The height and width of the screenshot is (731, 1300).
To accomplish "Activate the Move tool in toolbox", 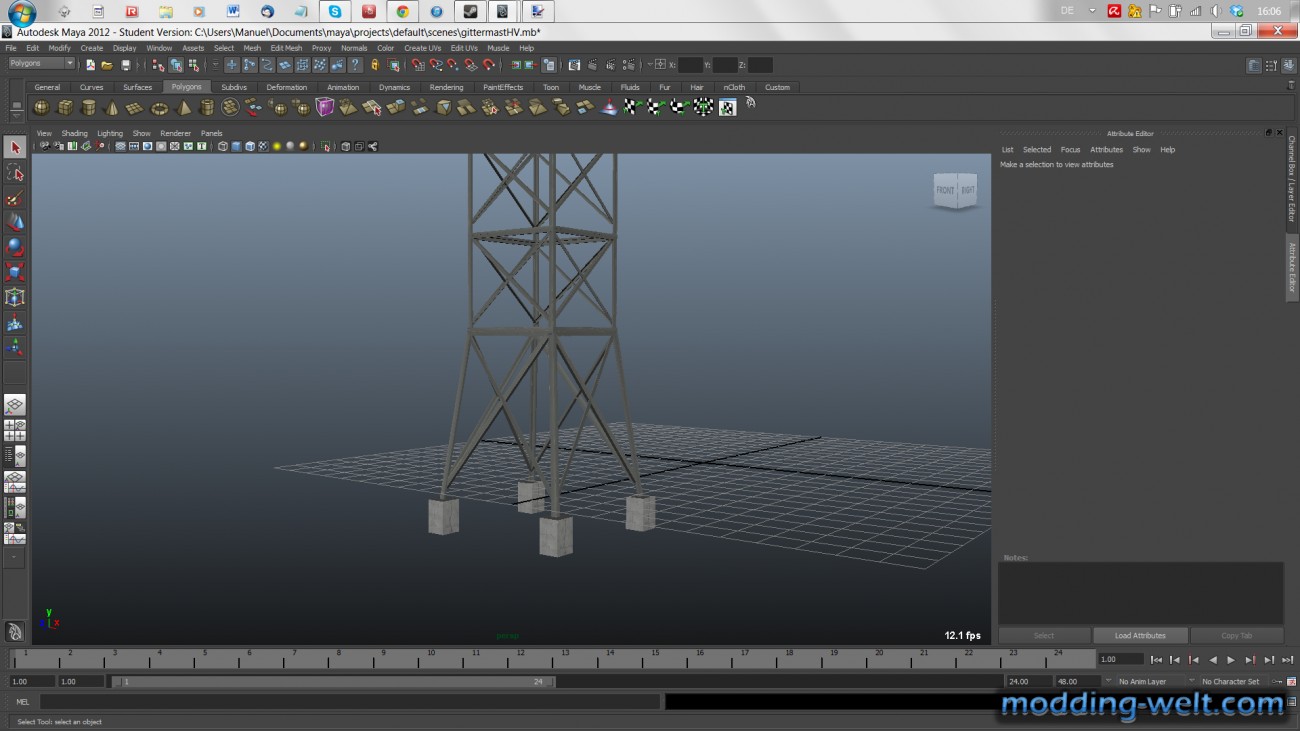I will click(x=15, y=222).
